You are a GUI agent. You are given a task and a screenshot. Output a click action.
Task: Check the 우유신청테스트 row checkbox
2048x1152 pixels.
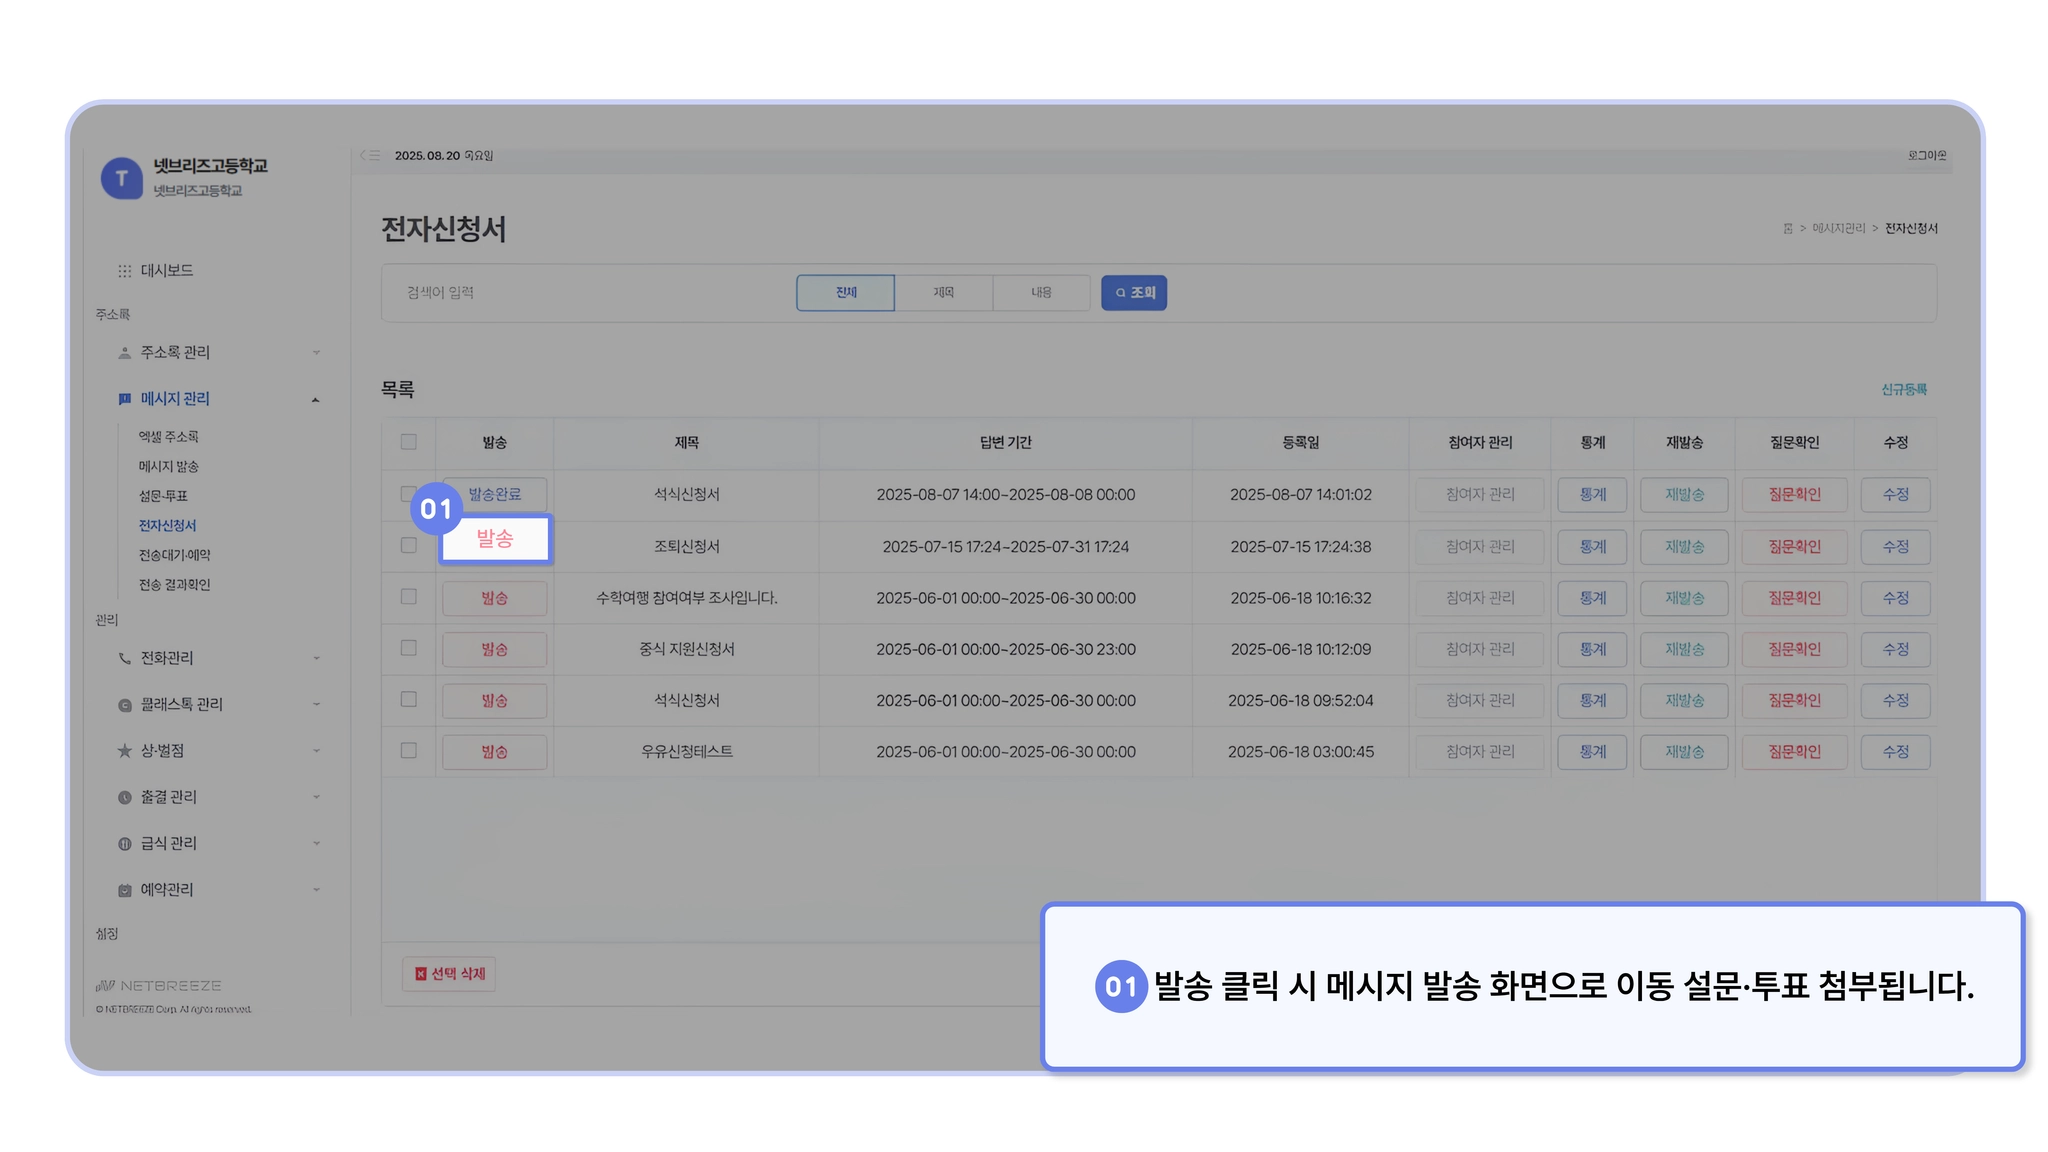[408, 751]
